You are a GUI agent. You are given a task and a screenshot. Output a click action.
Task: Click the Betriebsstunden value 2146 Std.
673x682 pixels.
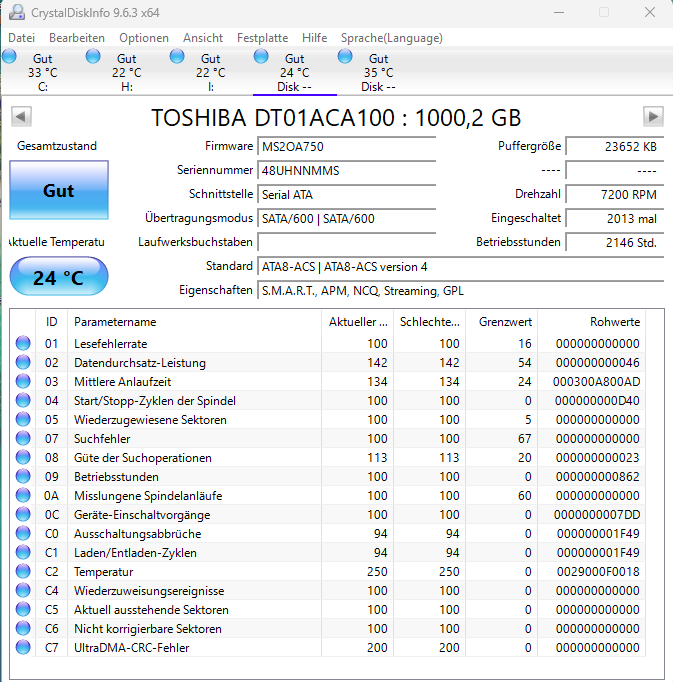click(615, 242)
